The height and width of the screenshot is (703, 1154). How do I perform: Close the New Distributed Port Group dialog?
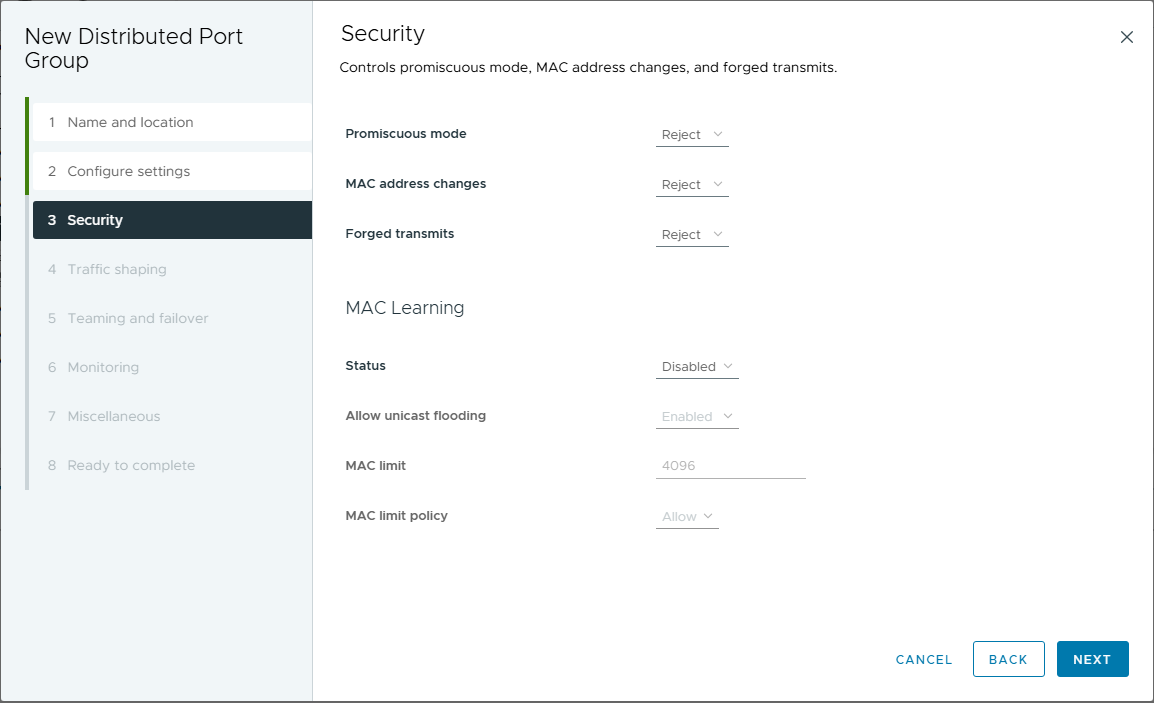[x=1126, y=37]
